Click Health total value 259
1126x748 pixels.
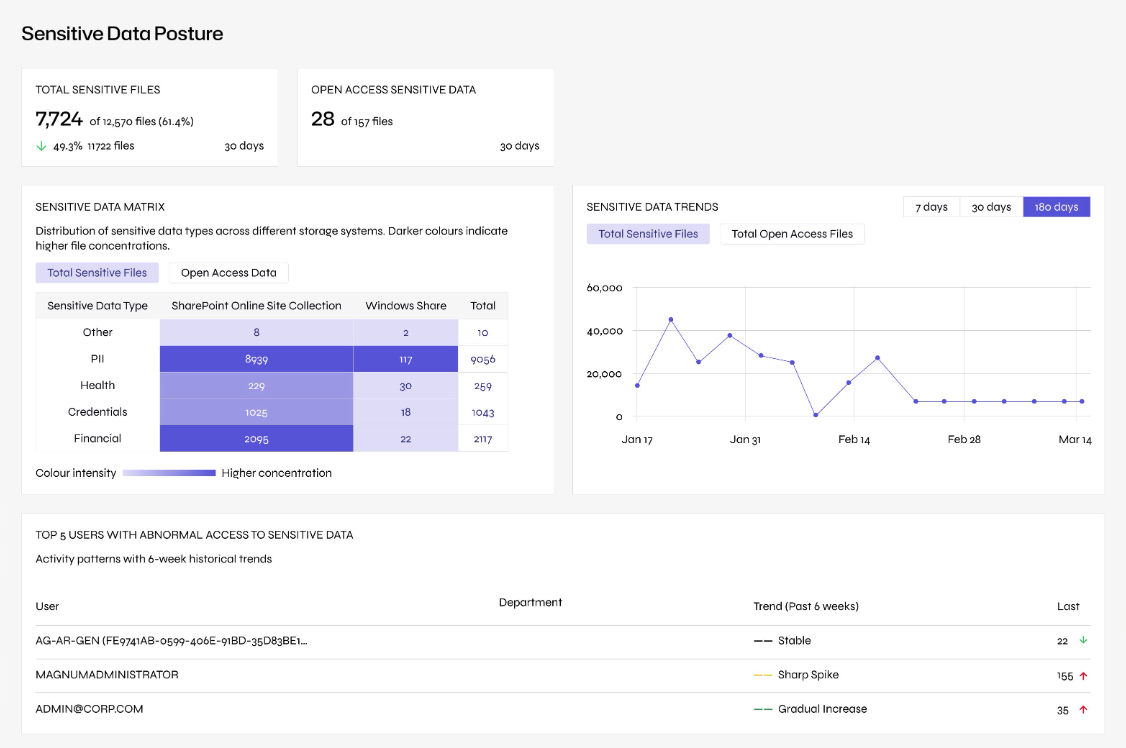(483, 385)
